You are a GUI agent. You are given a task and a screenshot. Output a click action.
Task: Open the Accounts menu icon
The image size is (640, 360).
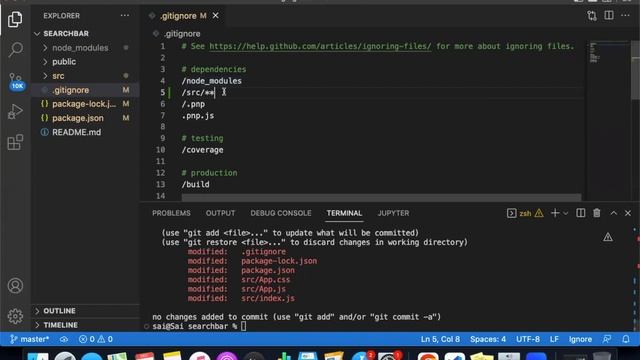[15, 286]
